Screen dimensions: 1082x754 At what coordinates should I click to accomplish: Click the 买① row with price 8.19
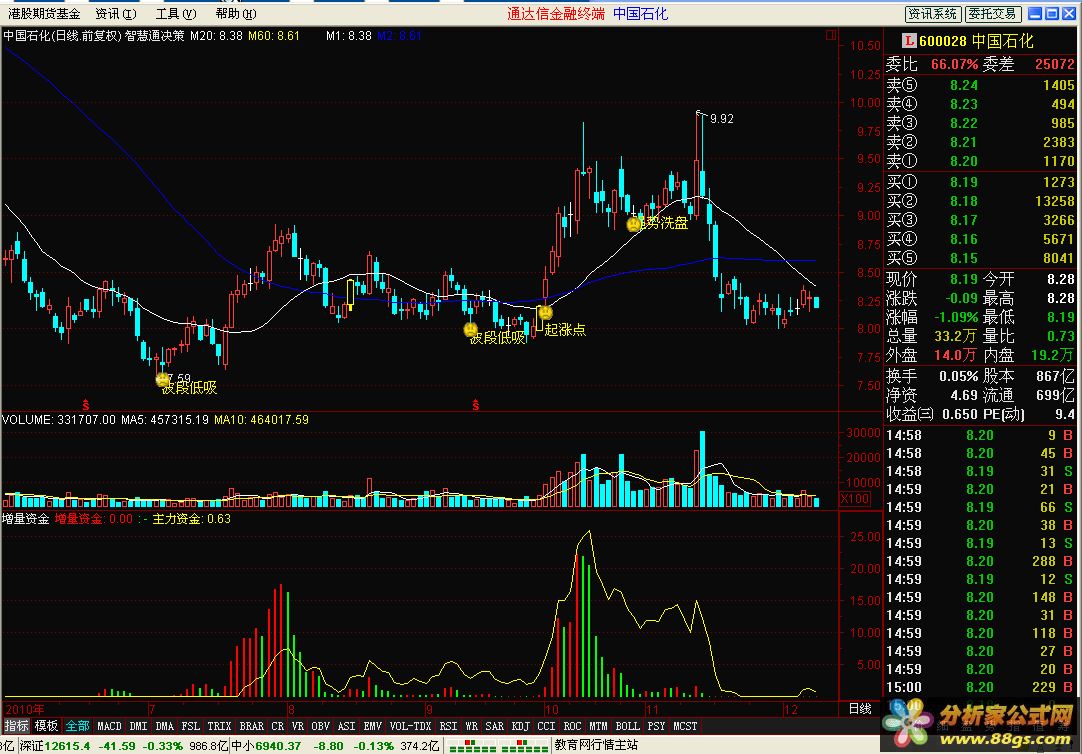click(x=980, y=182)
